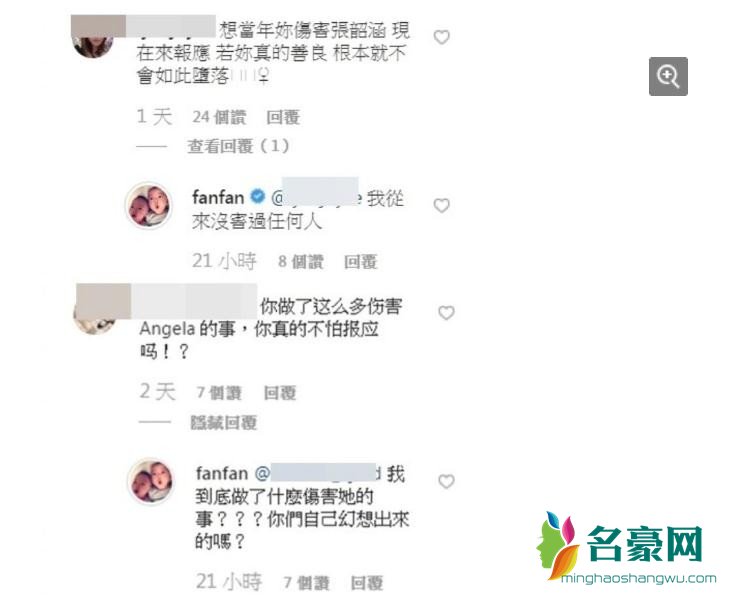Reply to the first comment via 回覆
Image resolution: width=730 pixels, height=599 pixels.
[x=283, y=117]
